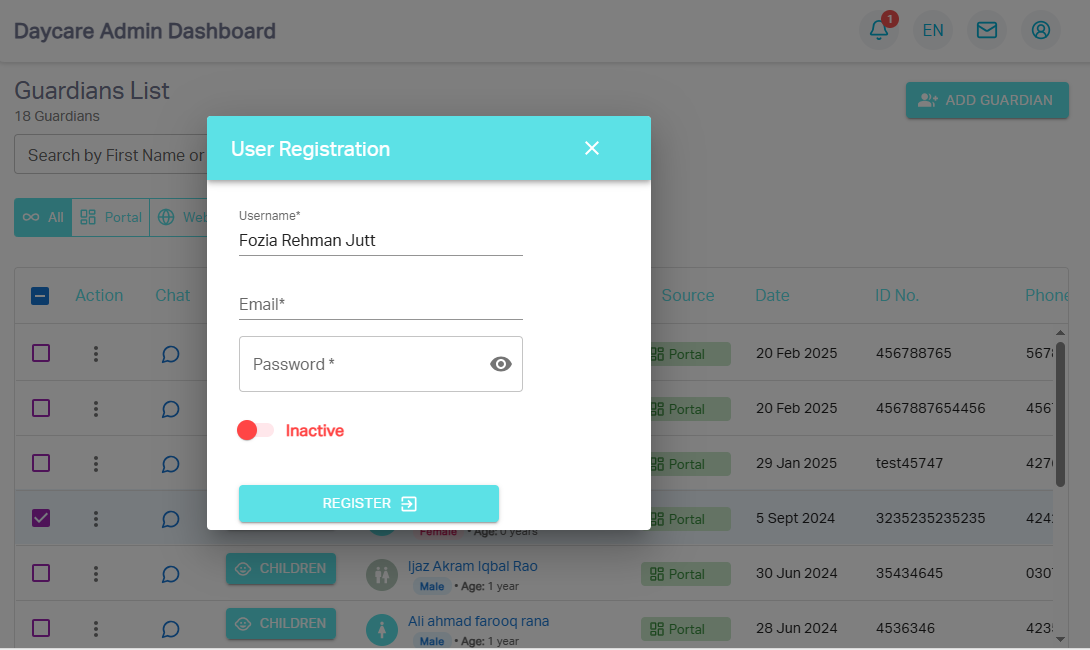Click the ADD GUARDIAN button
Screen dimensions: 1090x650
click(987, 100)
